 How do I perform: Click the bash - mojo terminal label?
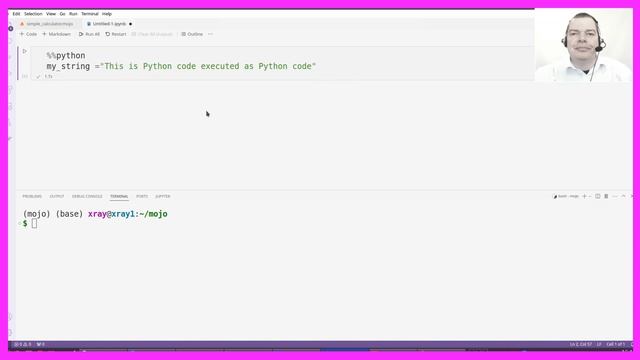point(566,196)
